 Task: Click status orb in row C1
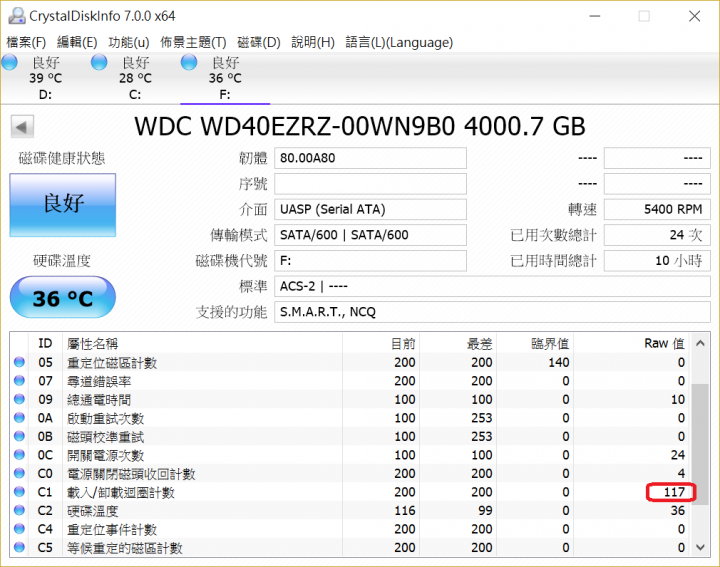pos(19,492)
